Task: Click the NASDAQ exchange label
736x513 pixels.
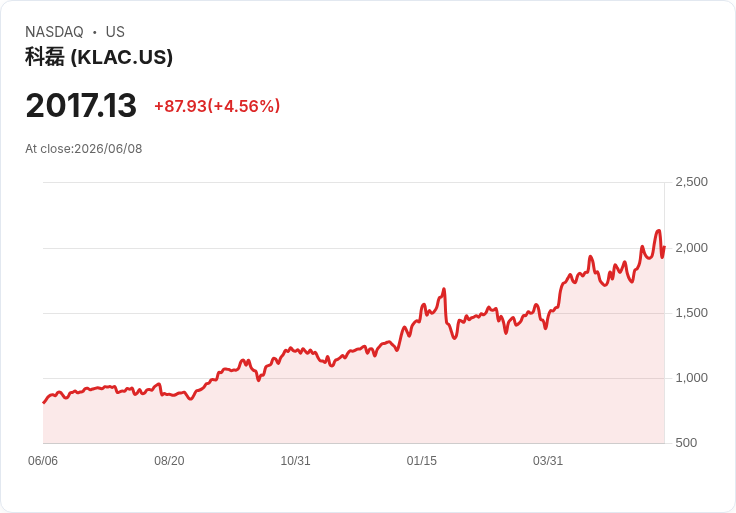Action: (x=54, y=32)
